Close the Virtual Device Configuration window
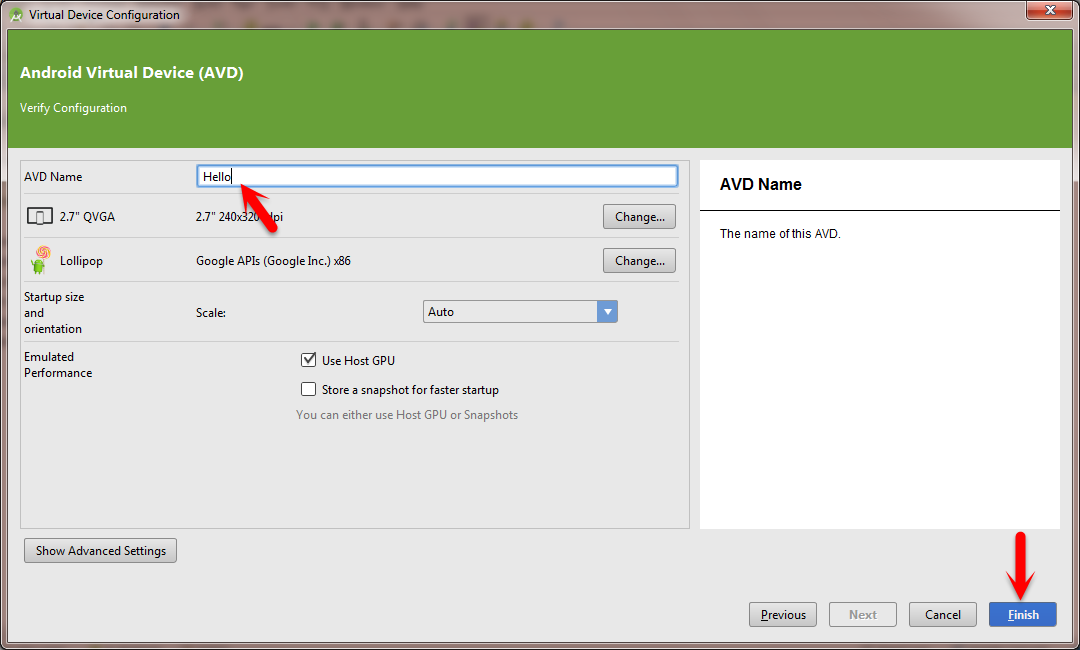The image size is (1080, 650). (x=1049, y=10)
